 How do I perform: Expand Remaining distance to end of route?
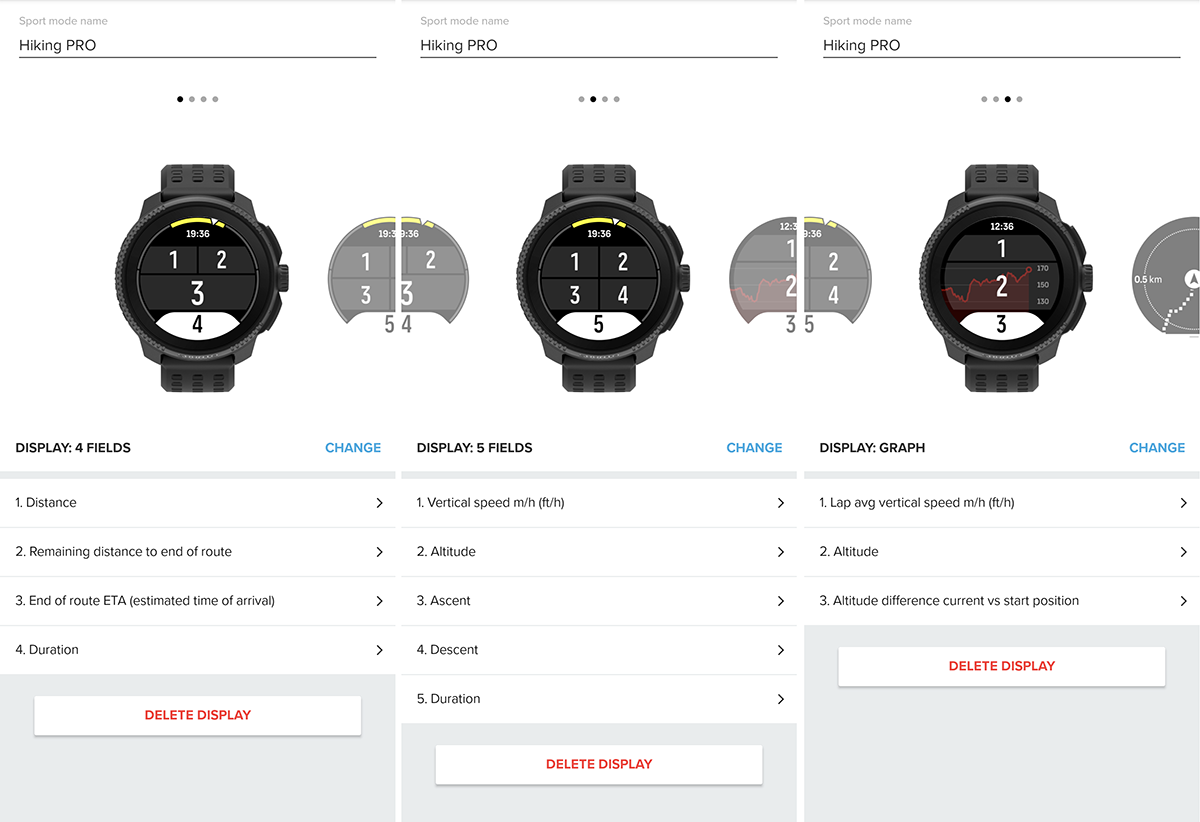pyautogui.click(x=198, y=552)
